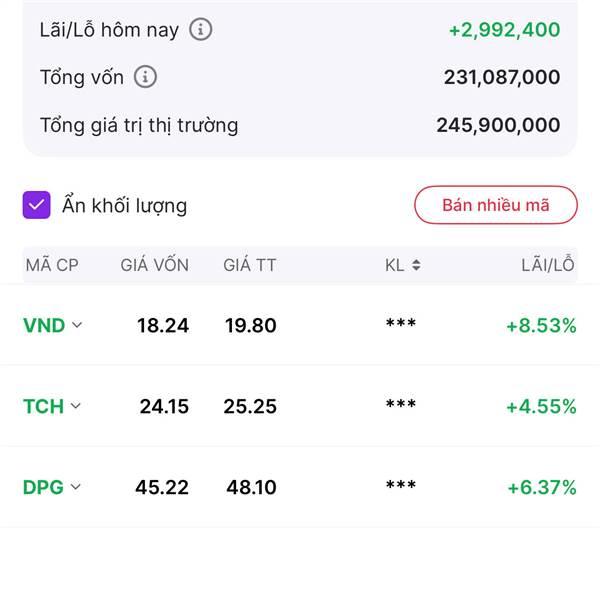Select the GIÁ TT column header

[249, 265]
